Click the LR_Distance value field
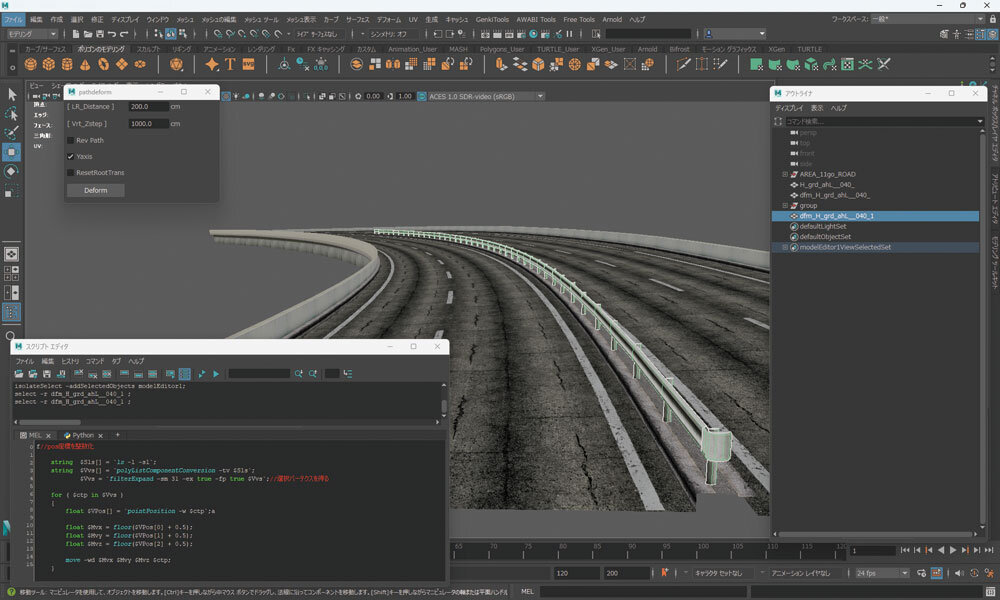Viewport: 1000px width, 600px height. point(149,107)
